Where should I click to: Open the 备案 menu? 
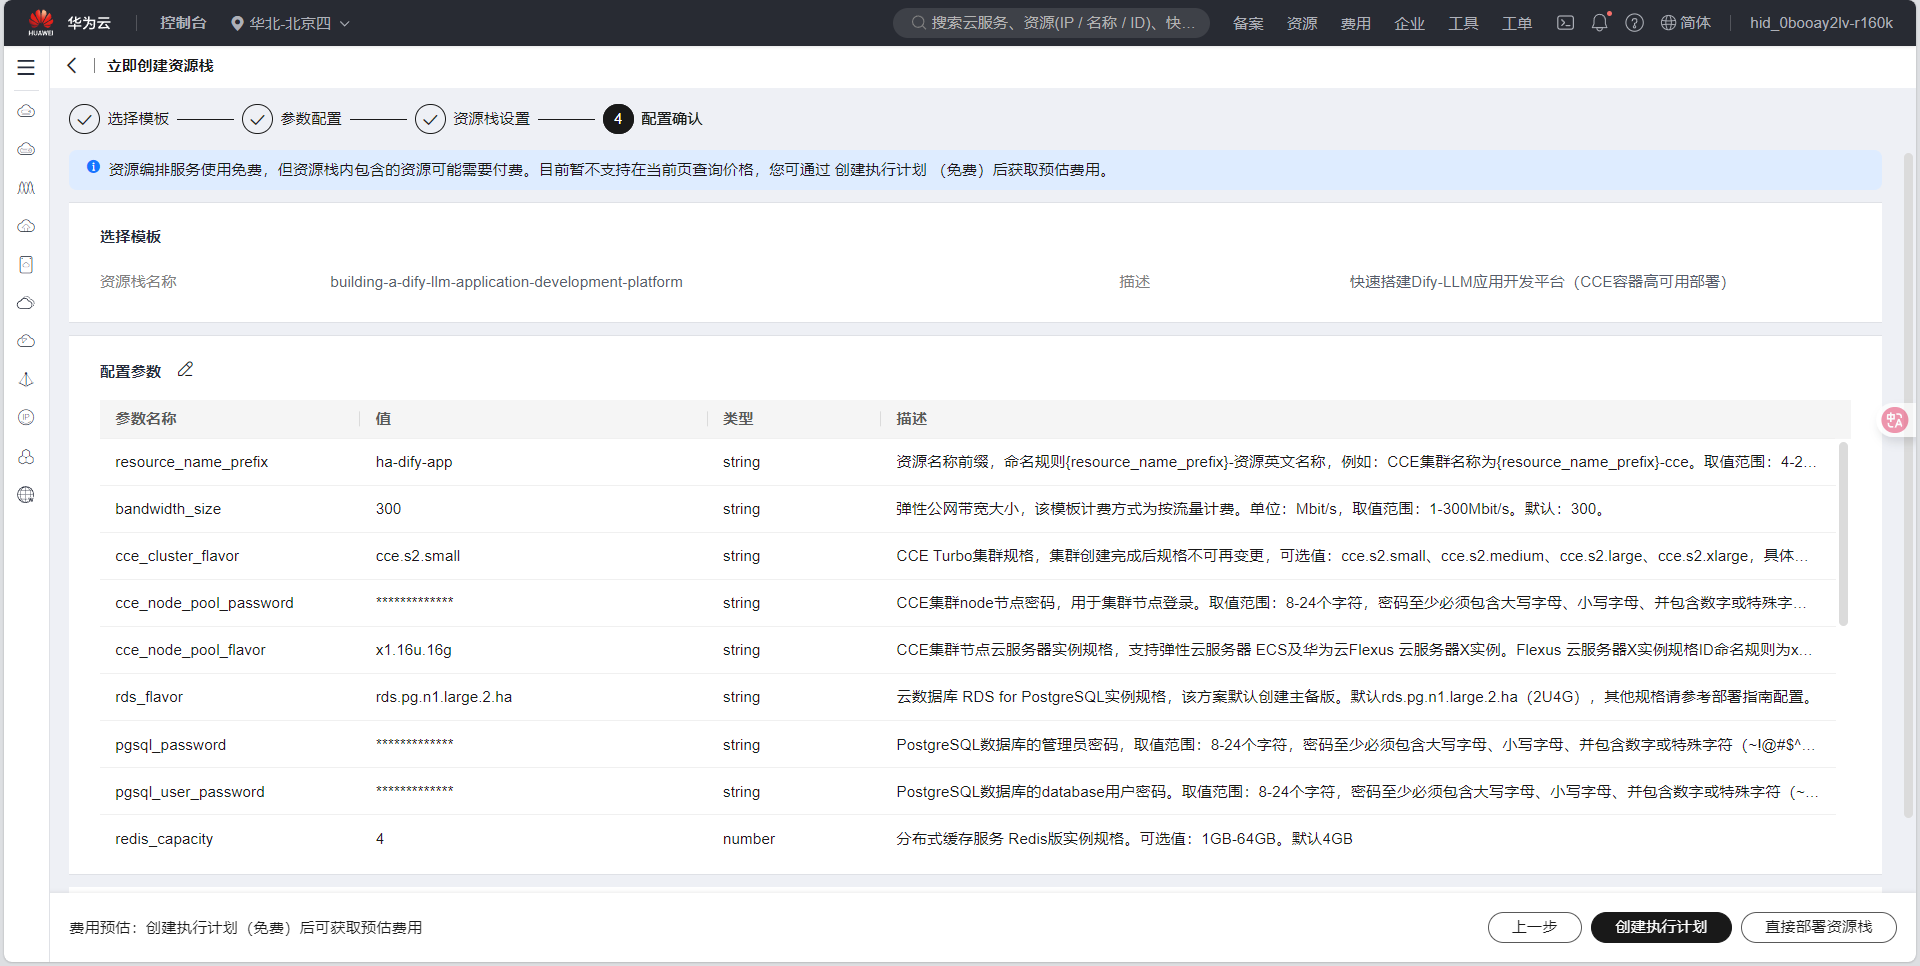click(1248, 23)
